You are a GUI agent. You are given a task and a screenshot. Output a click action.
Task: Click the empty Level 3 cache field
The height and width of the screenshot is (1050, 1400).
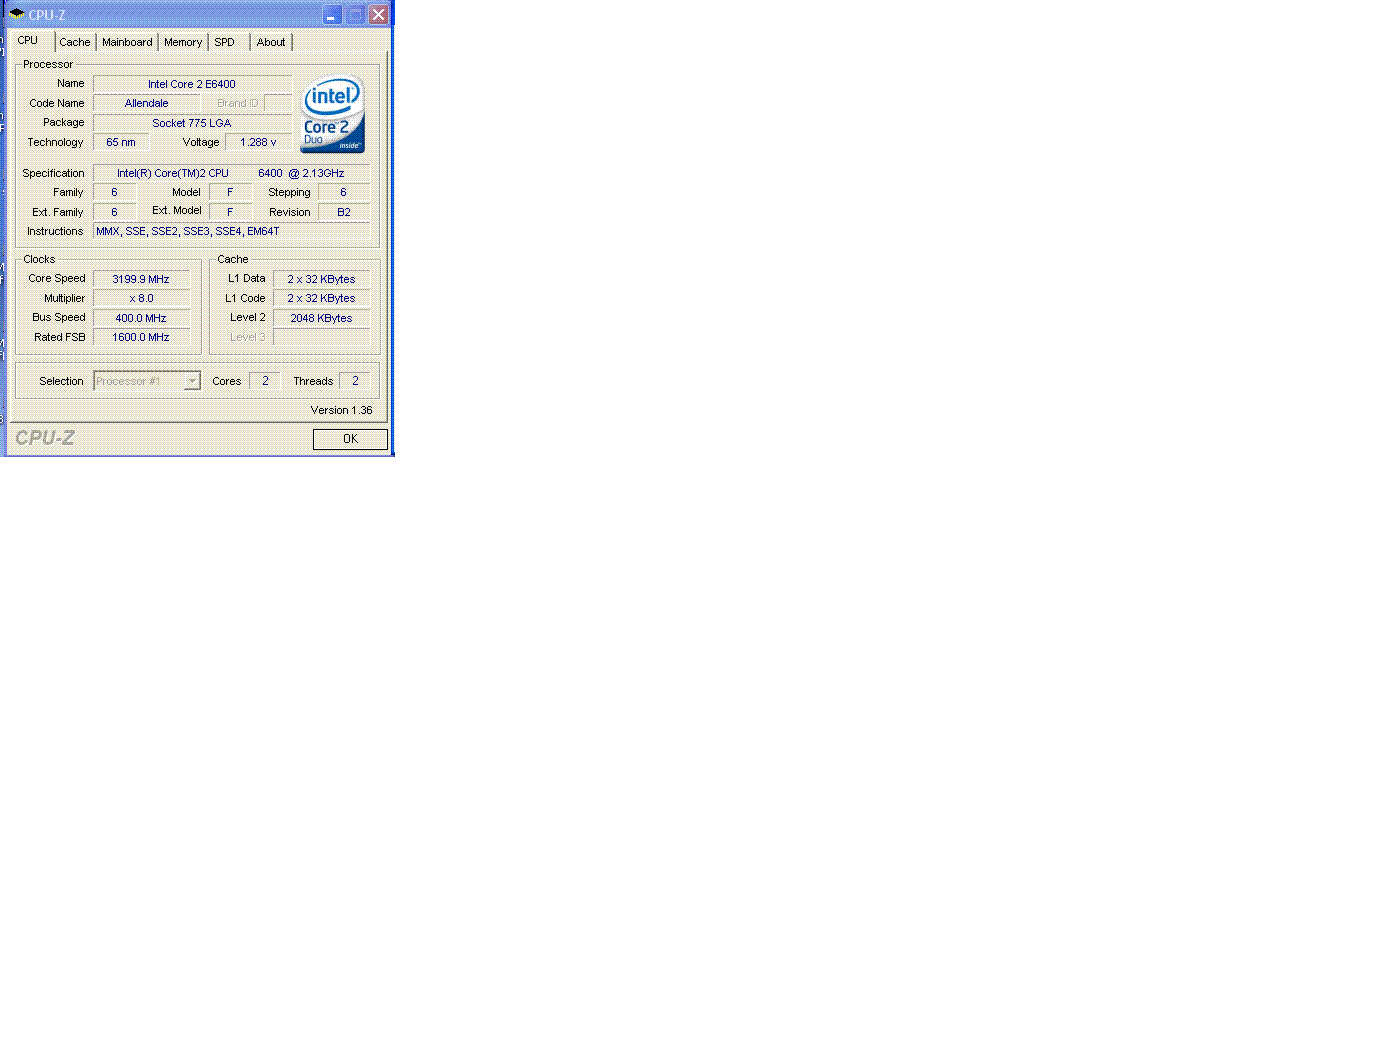click(321, 337)
